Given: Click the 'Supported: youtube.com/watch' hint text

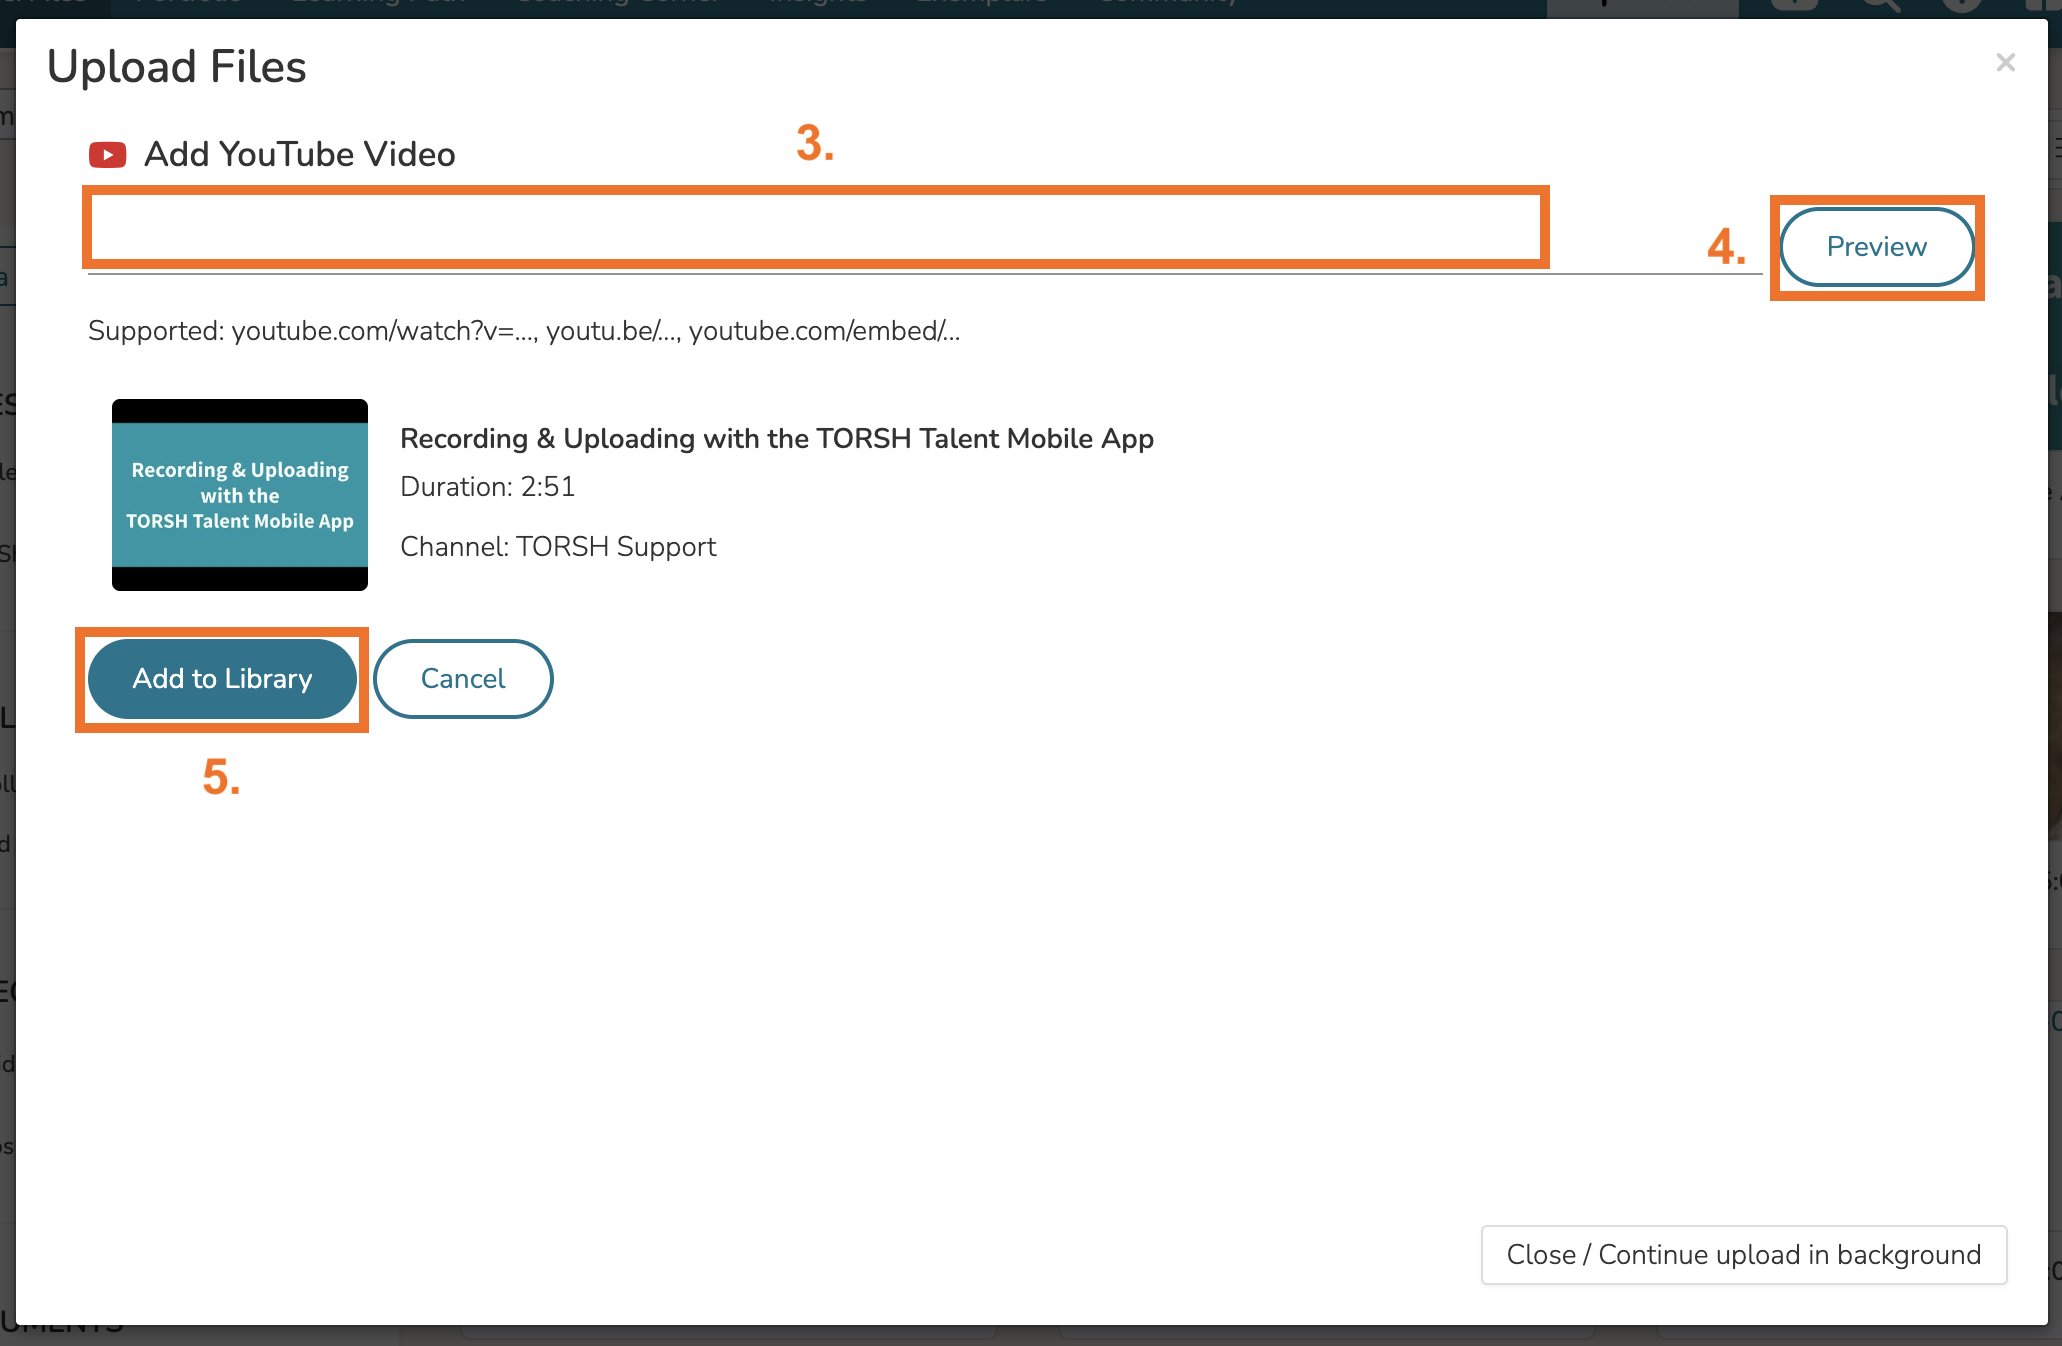Looking at the screenshot, I should click(x=524, y=331).
